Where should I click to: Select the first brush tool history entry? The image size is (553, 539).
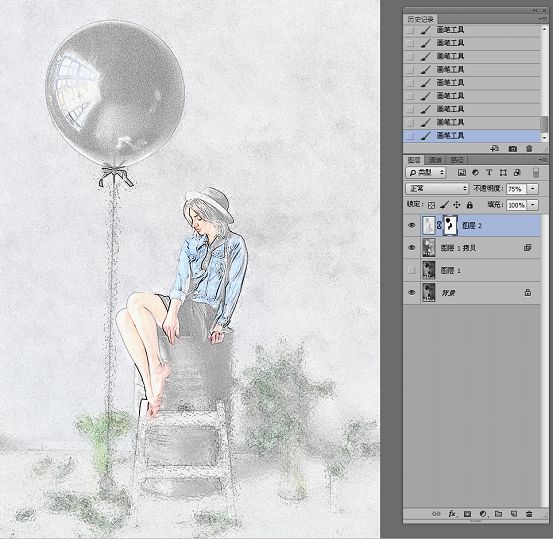click(472, 30)
